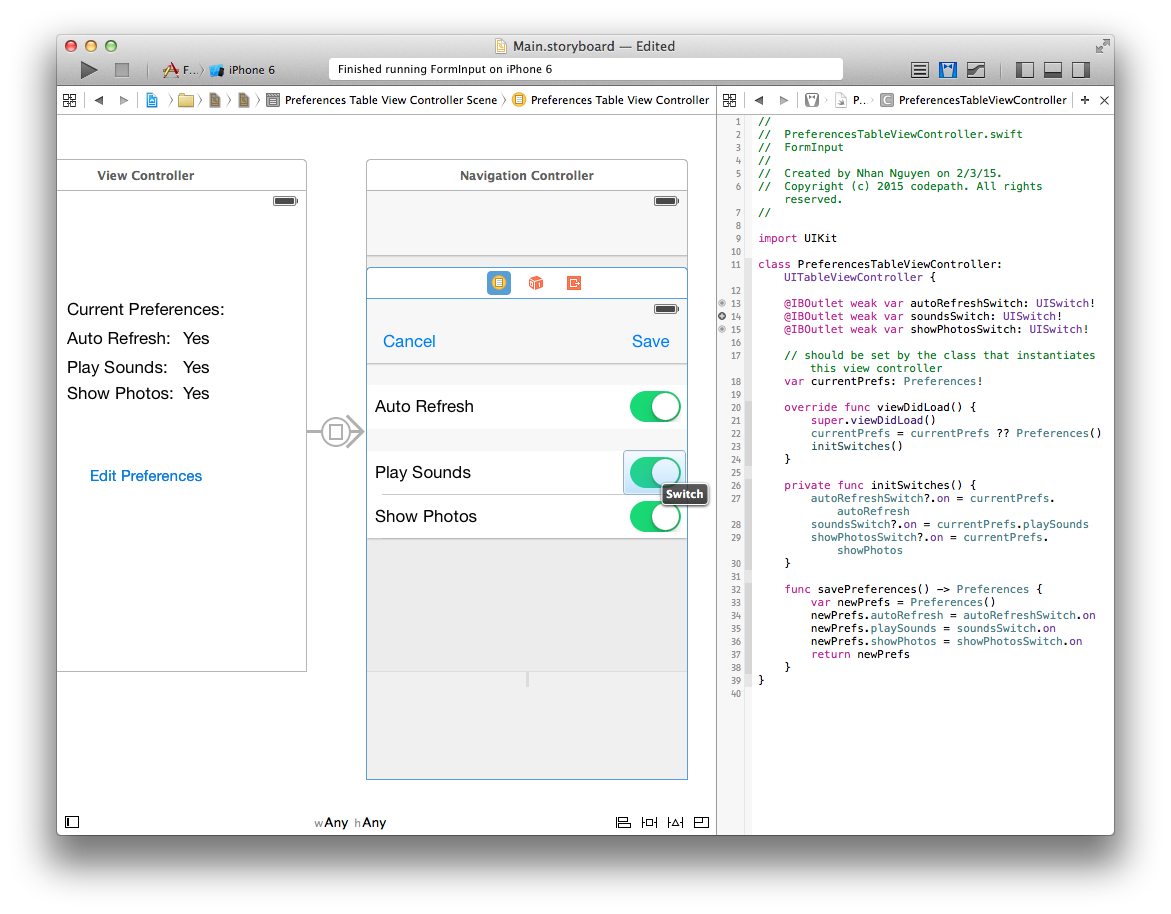Open the folder group in storyboard jump bar

click(x=186, y=100)
